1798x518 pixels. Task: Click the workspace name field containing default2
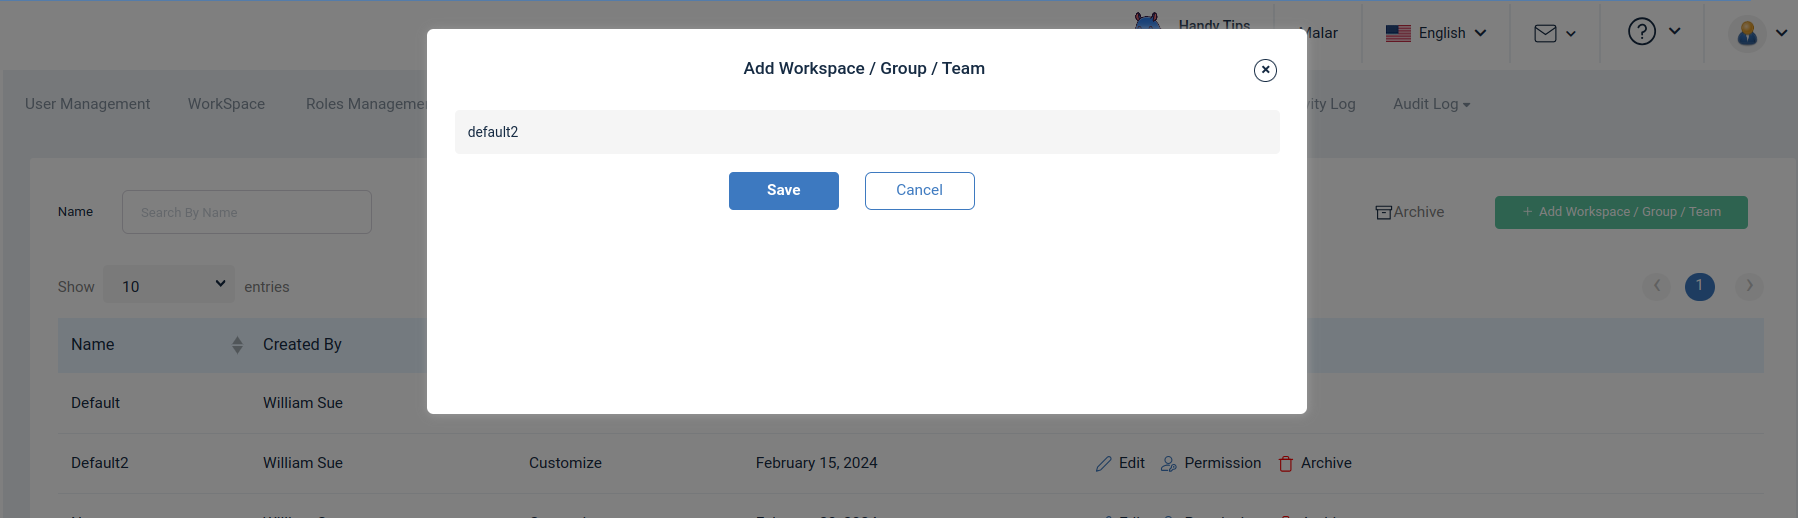point(867,132)
